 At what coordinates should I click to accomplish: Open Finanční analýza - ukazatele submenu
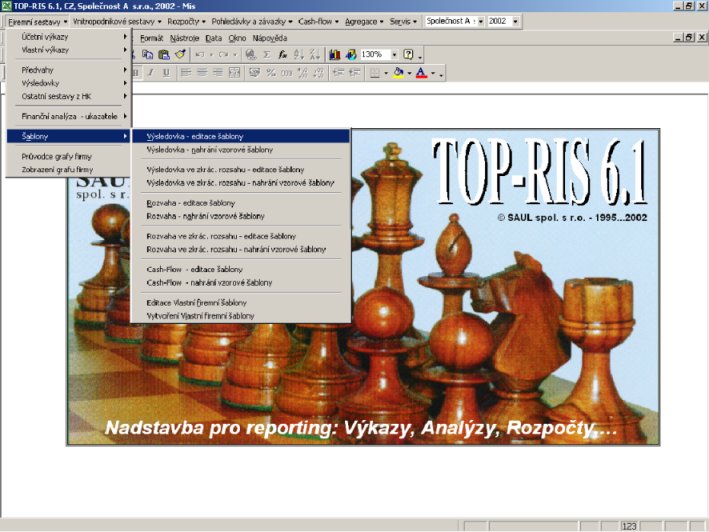pyautogui.click(x=69, y=116)
